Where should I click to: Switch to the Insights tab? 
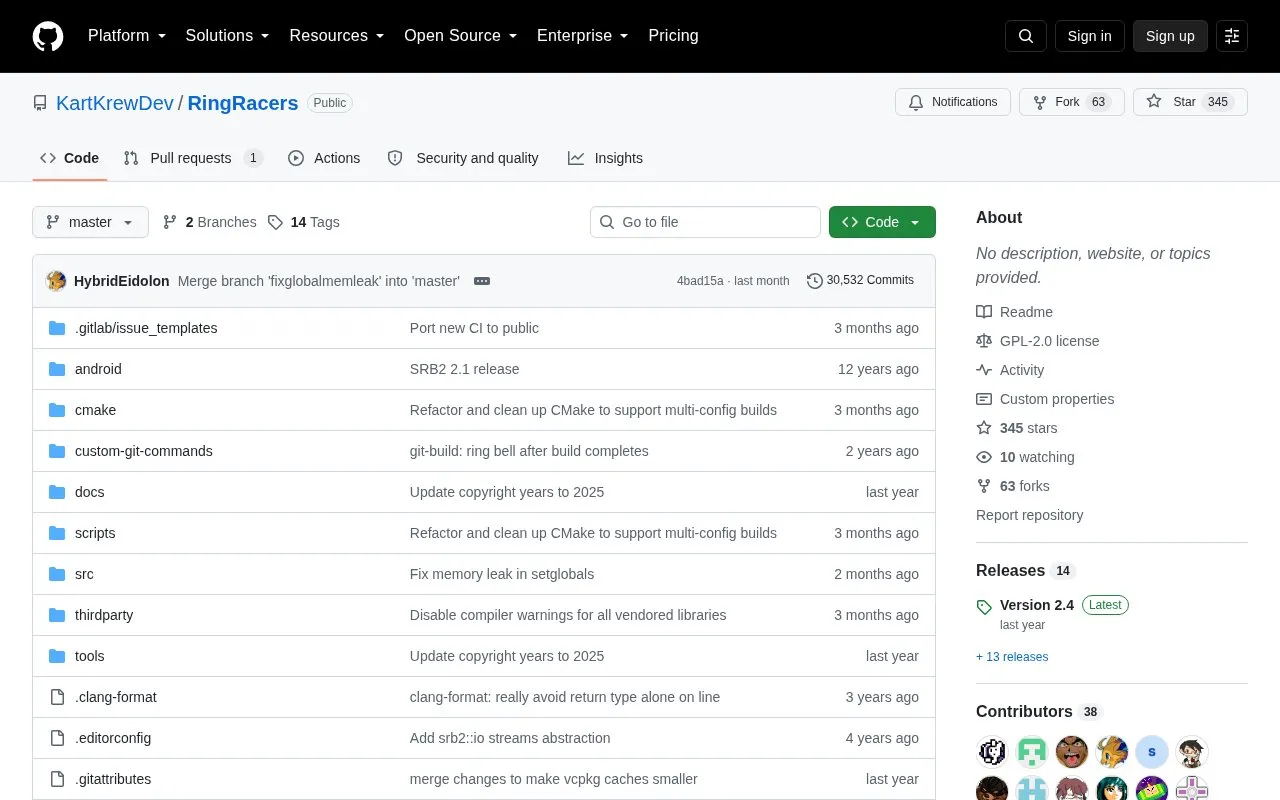[605, 158]
